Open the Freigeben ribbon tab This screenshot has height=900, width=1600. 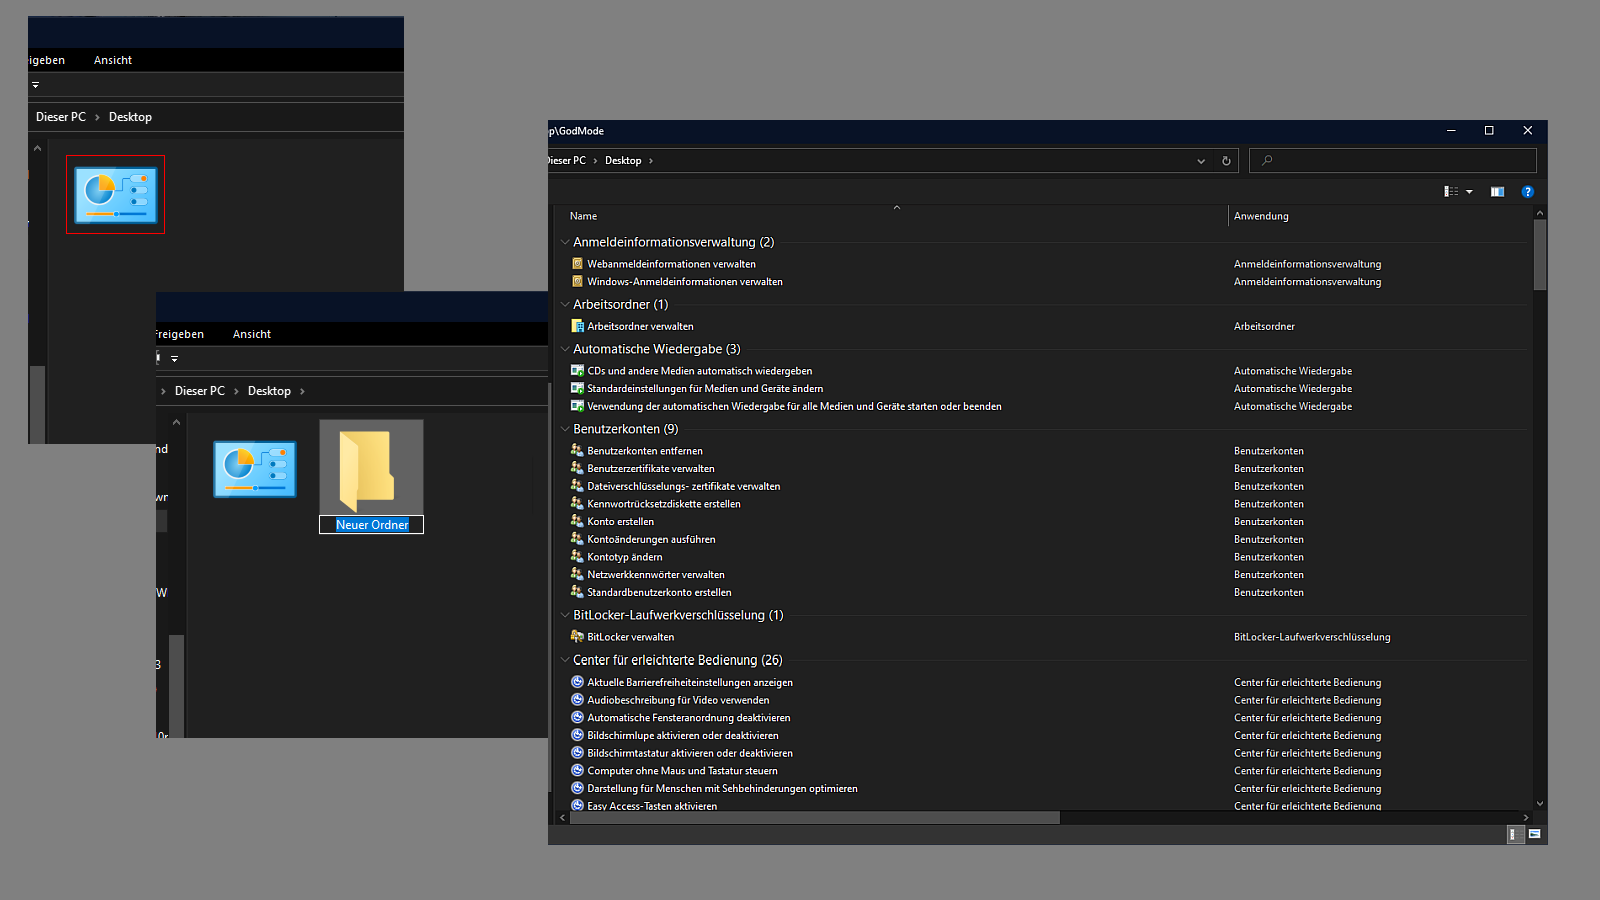180,334
